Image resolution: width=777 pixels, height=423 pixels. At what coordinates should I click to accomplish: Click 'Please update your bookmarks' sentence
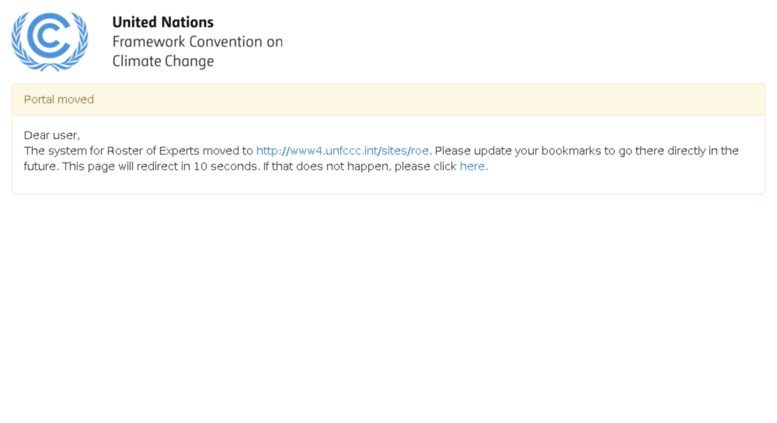pyautogui.click(x=517, y=151)
